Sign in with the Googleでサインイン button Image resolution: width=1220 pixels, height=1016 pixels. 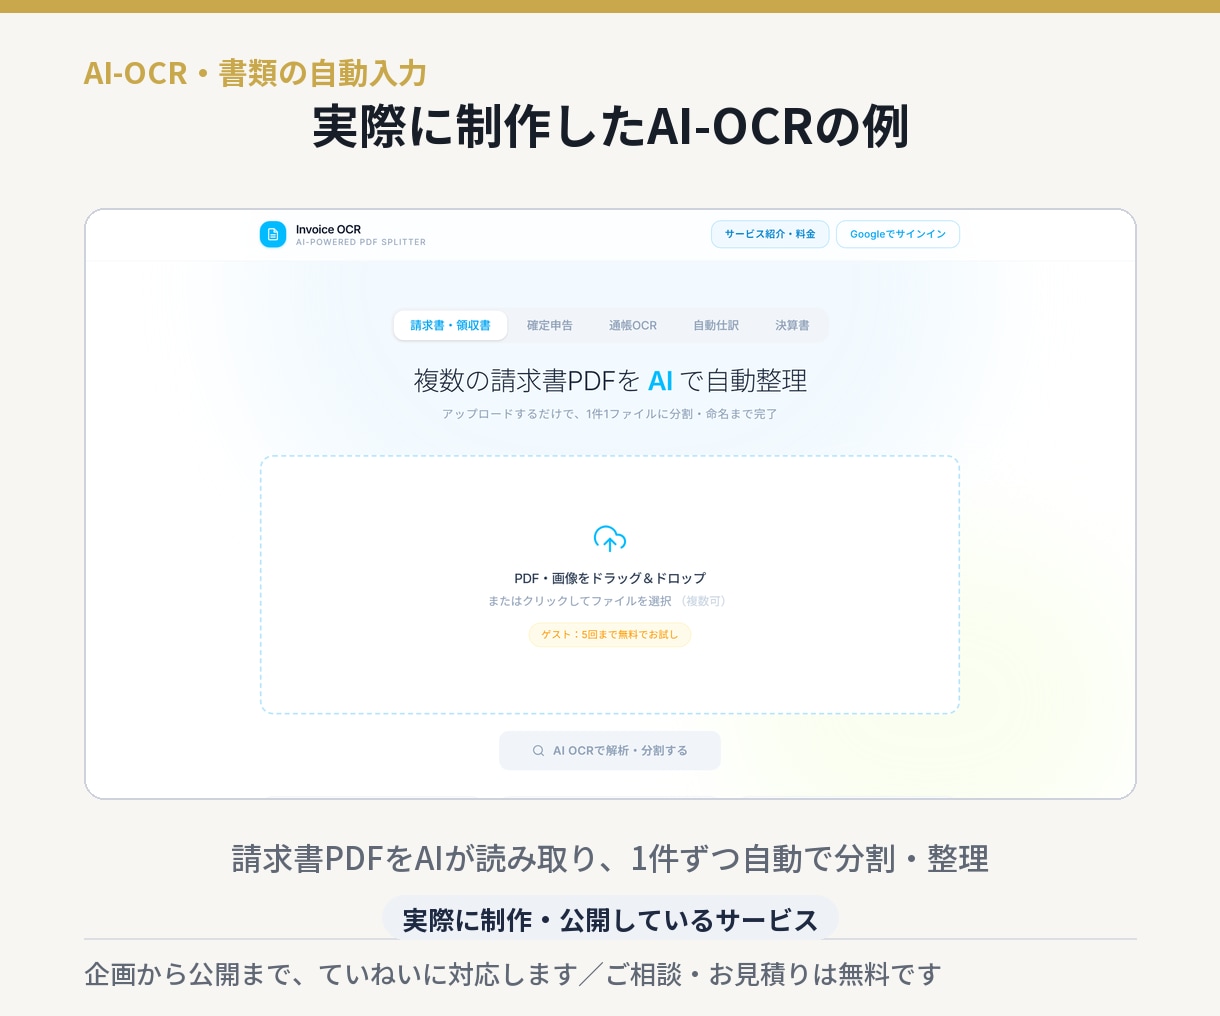(x=898, y=234)
